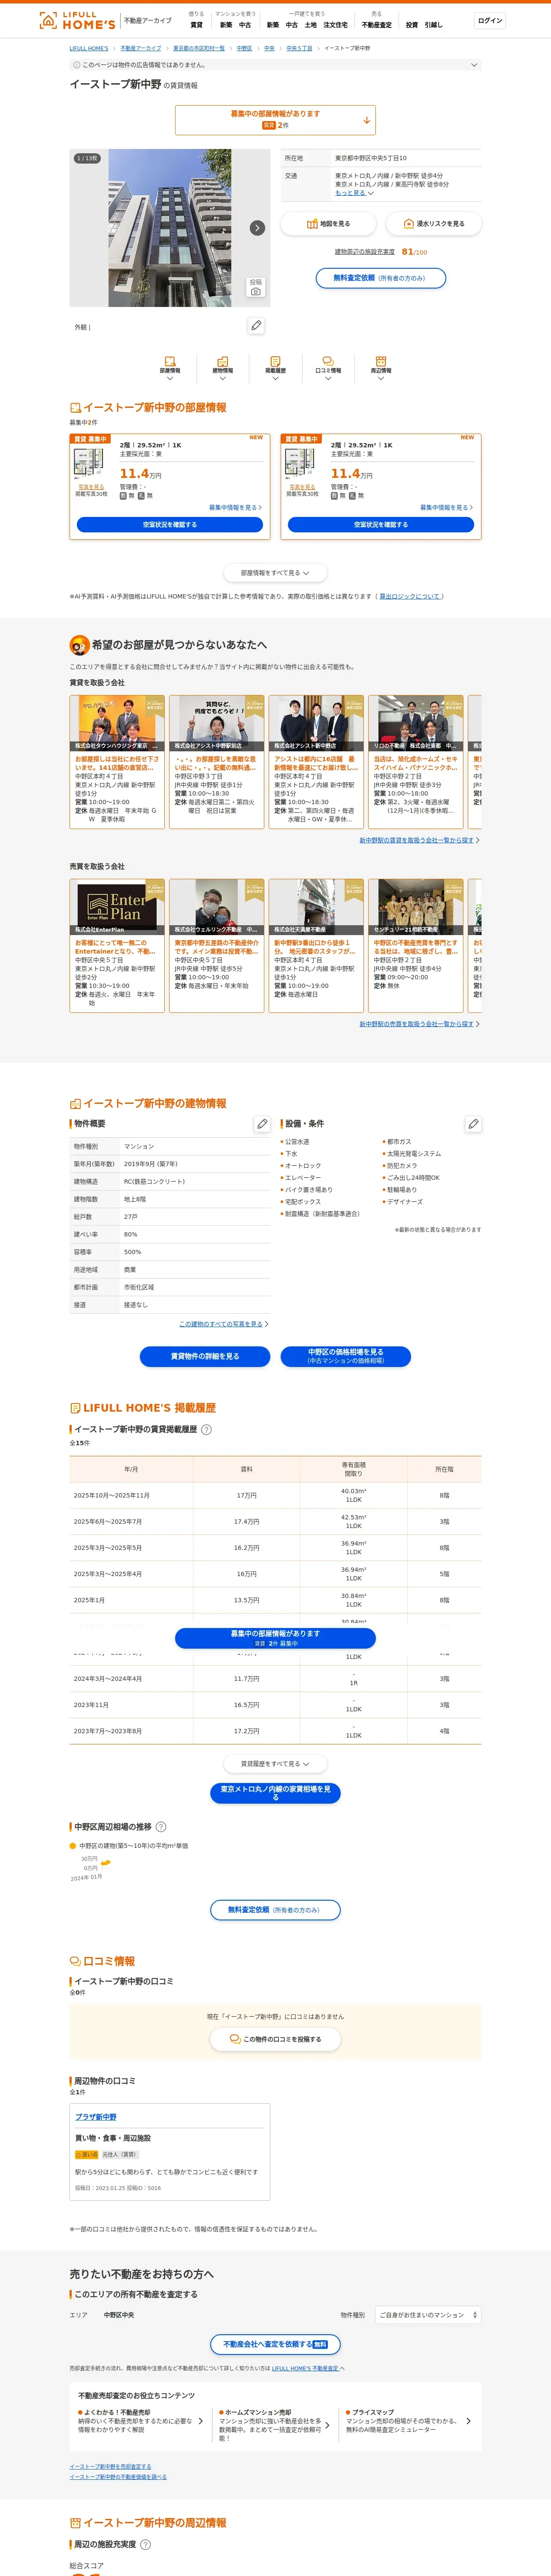Open 賃貸 in the top navigation
551x2576 pixels.
[x=196, y=25]
